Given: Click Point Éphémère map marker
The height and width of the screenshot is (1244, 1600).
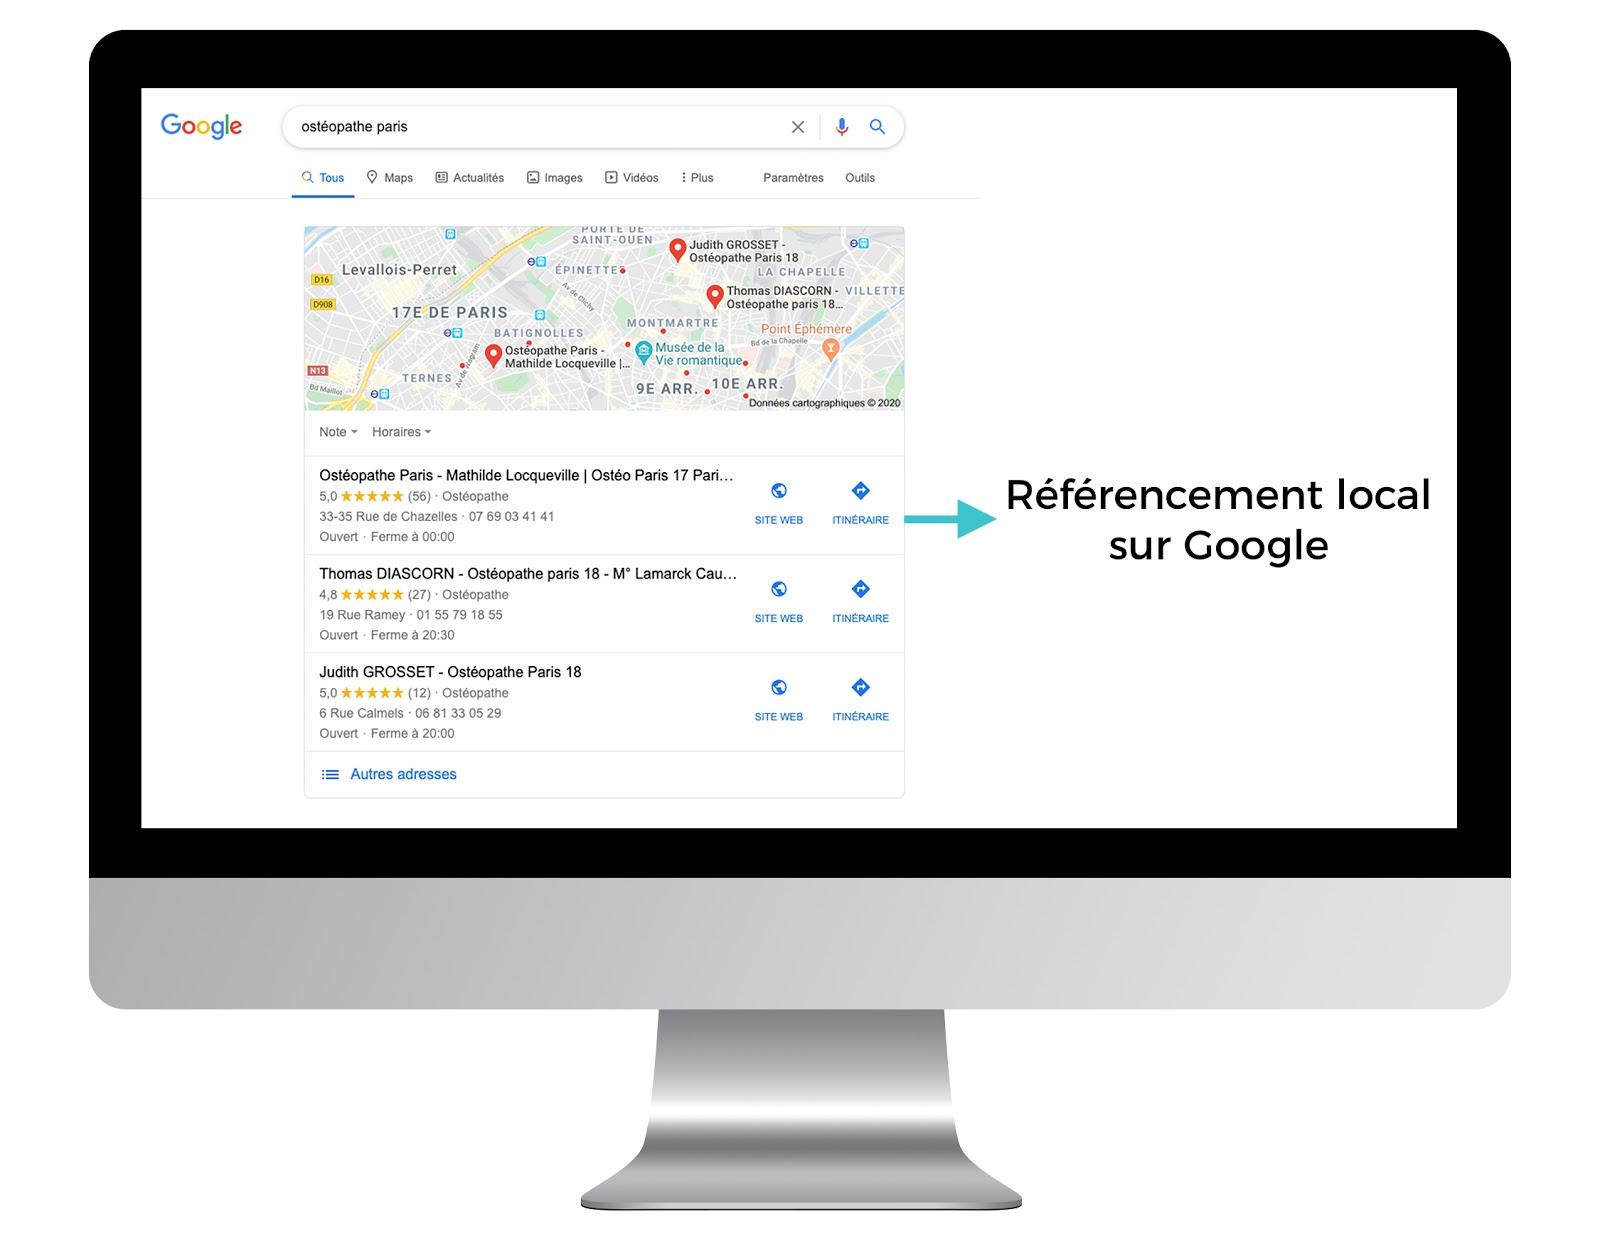Looking at the screenshot, I should pyautogui.click(x=830, y=349).
